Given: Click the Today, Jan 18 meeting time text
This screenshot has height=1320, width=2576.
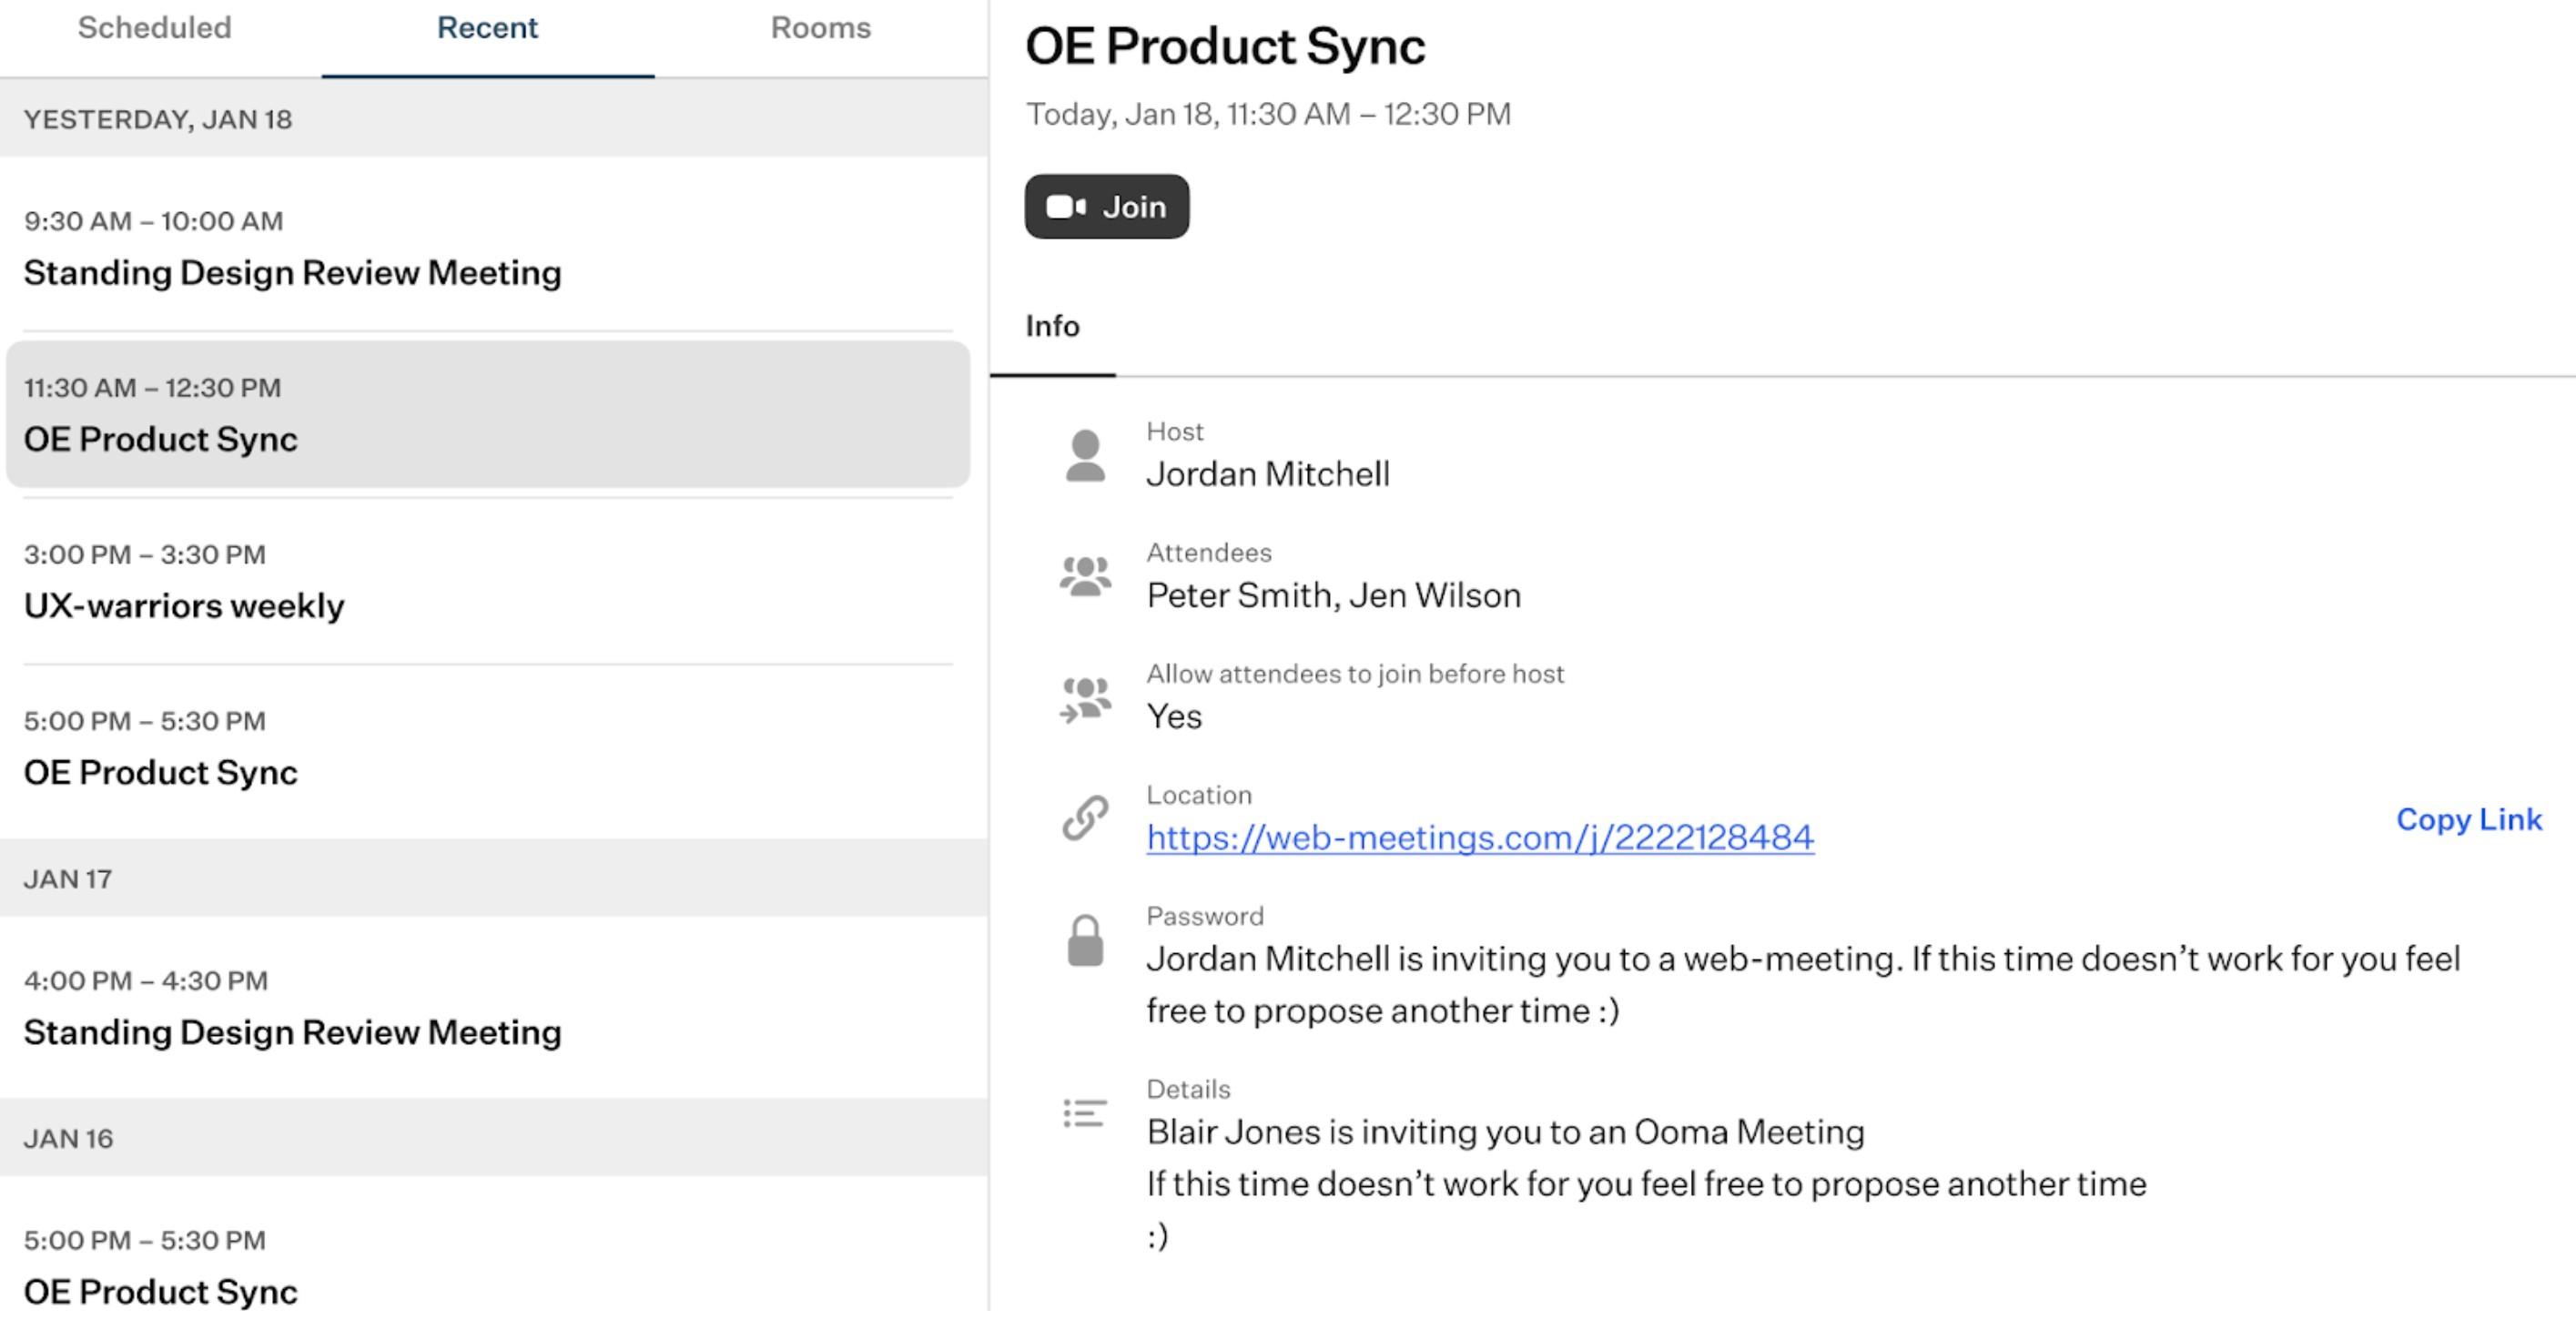Looking at the screenshot, I should click(x=1268, y=114).
